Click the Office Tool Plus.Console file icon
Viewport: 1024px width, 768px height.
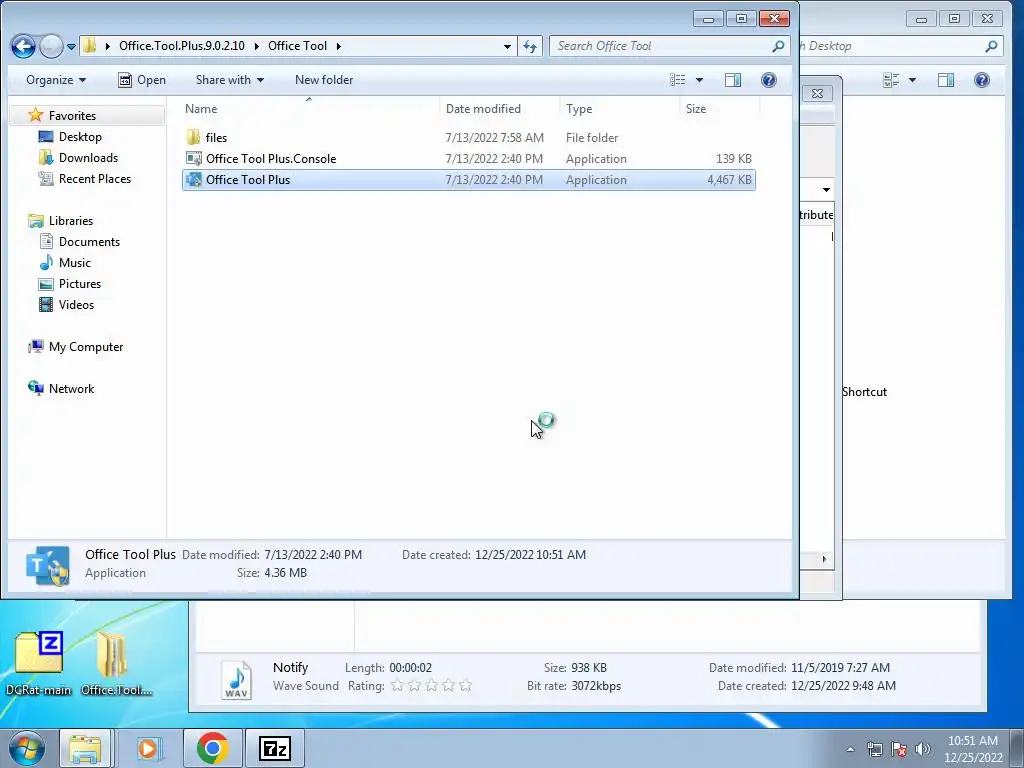tap(193, 159)
